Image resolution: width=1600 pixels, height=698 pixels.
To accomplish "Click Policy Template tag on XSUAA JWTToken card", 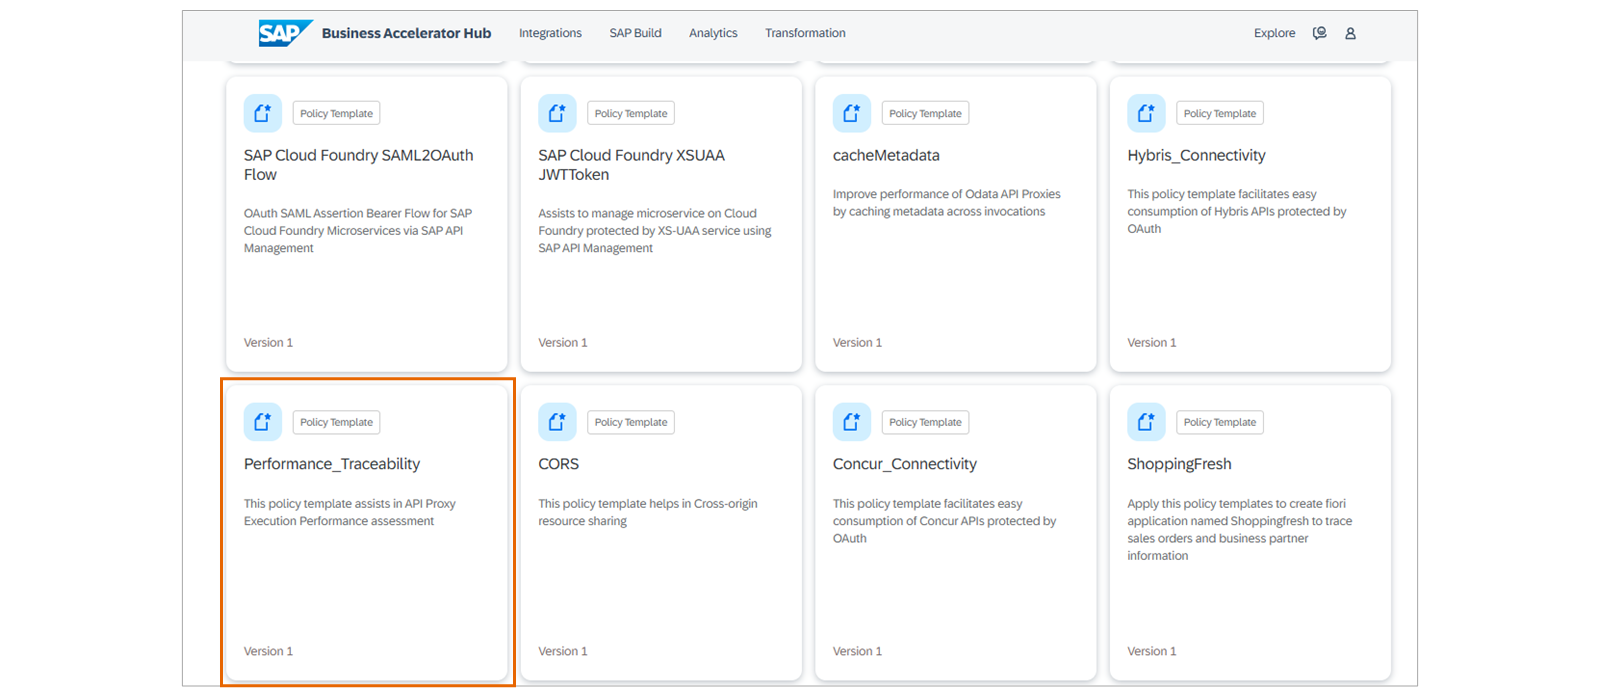I will pos(631,113).
